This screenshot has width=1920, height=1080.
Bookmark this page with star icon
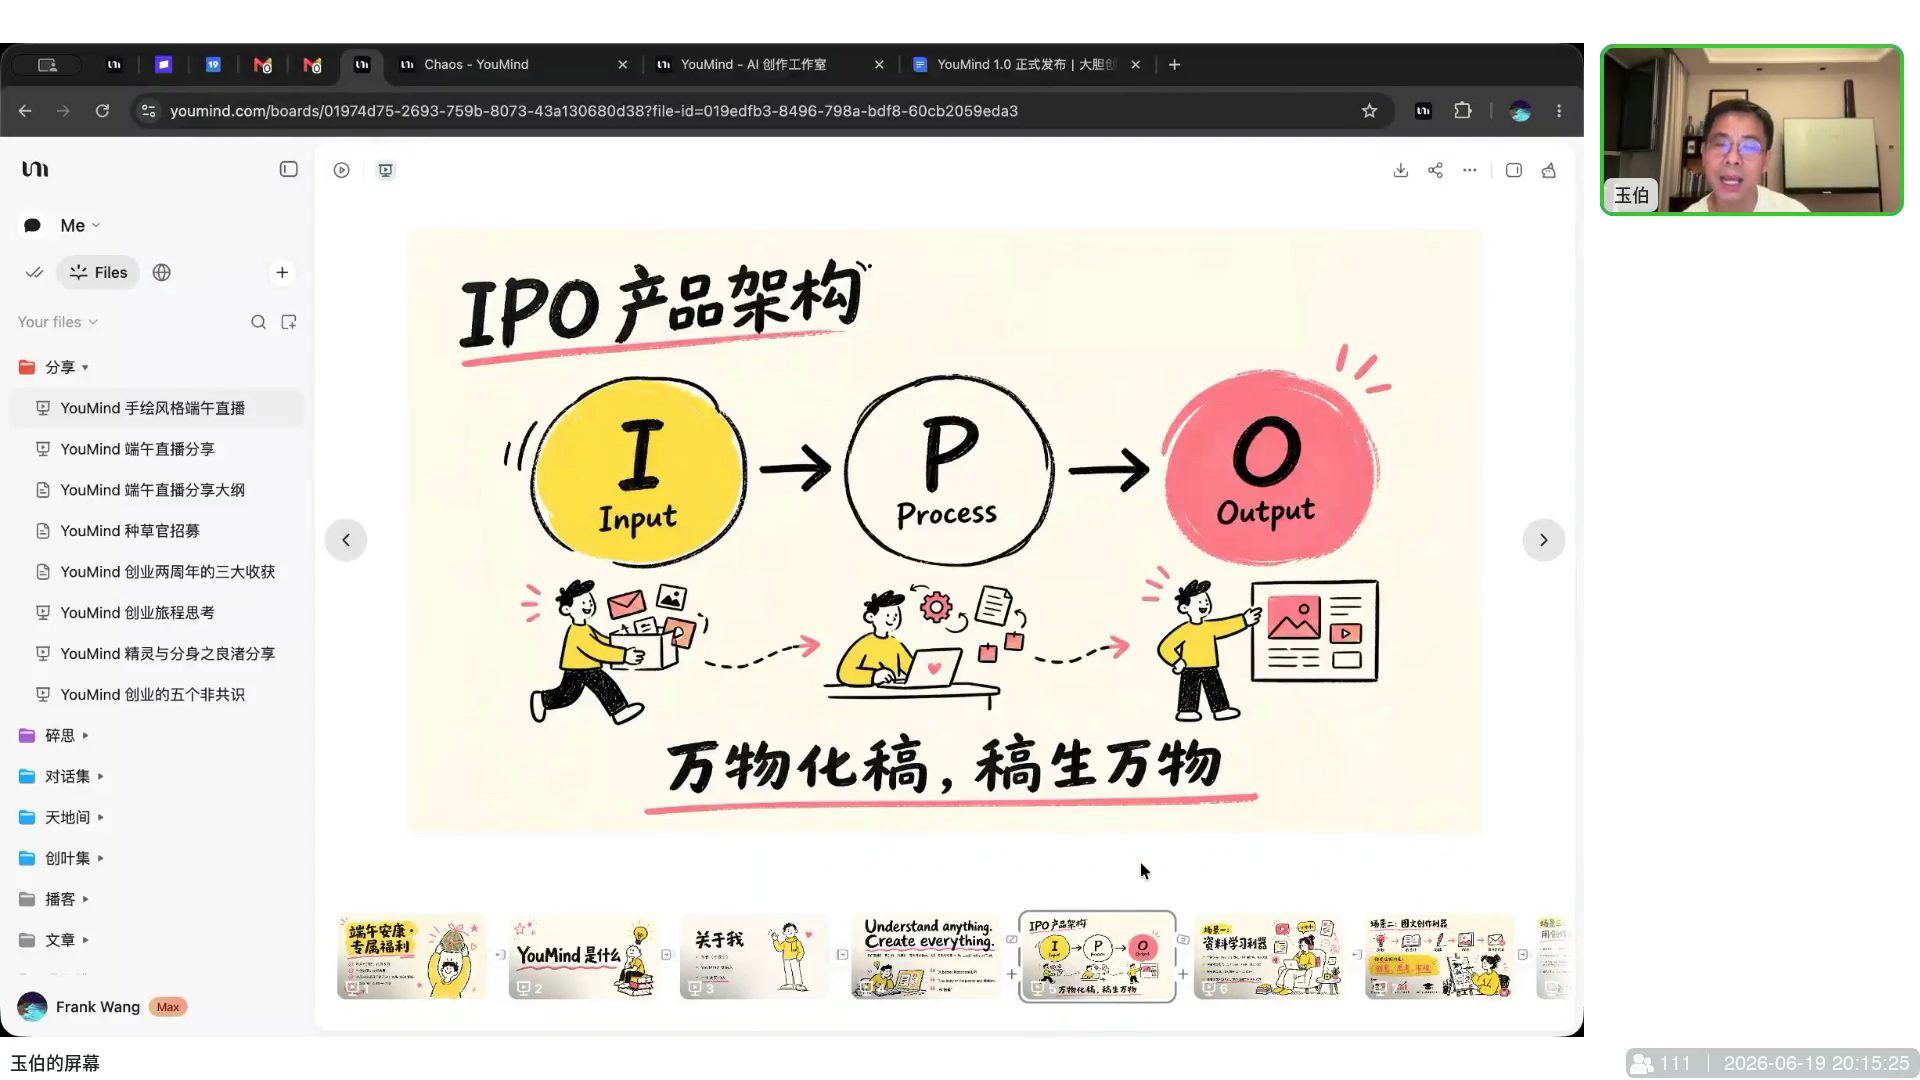tap(1369, 111)
